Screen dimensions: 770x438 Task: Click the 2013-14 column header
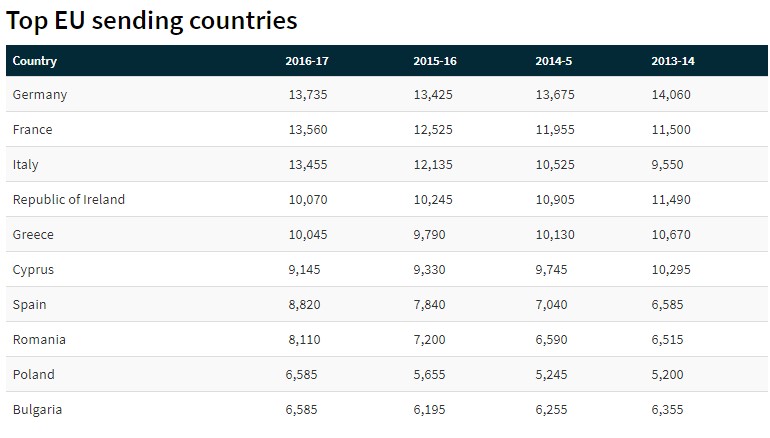tap(673, 61)
